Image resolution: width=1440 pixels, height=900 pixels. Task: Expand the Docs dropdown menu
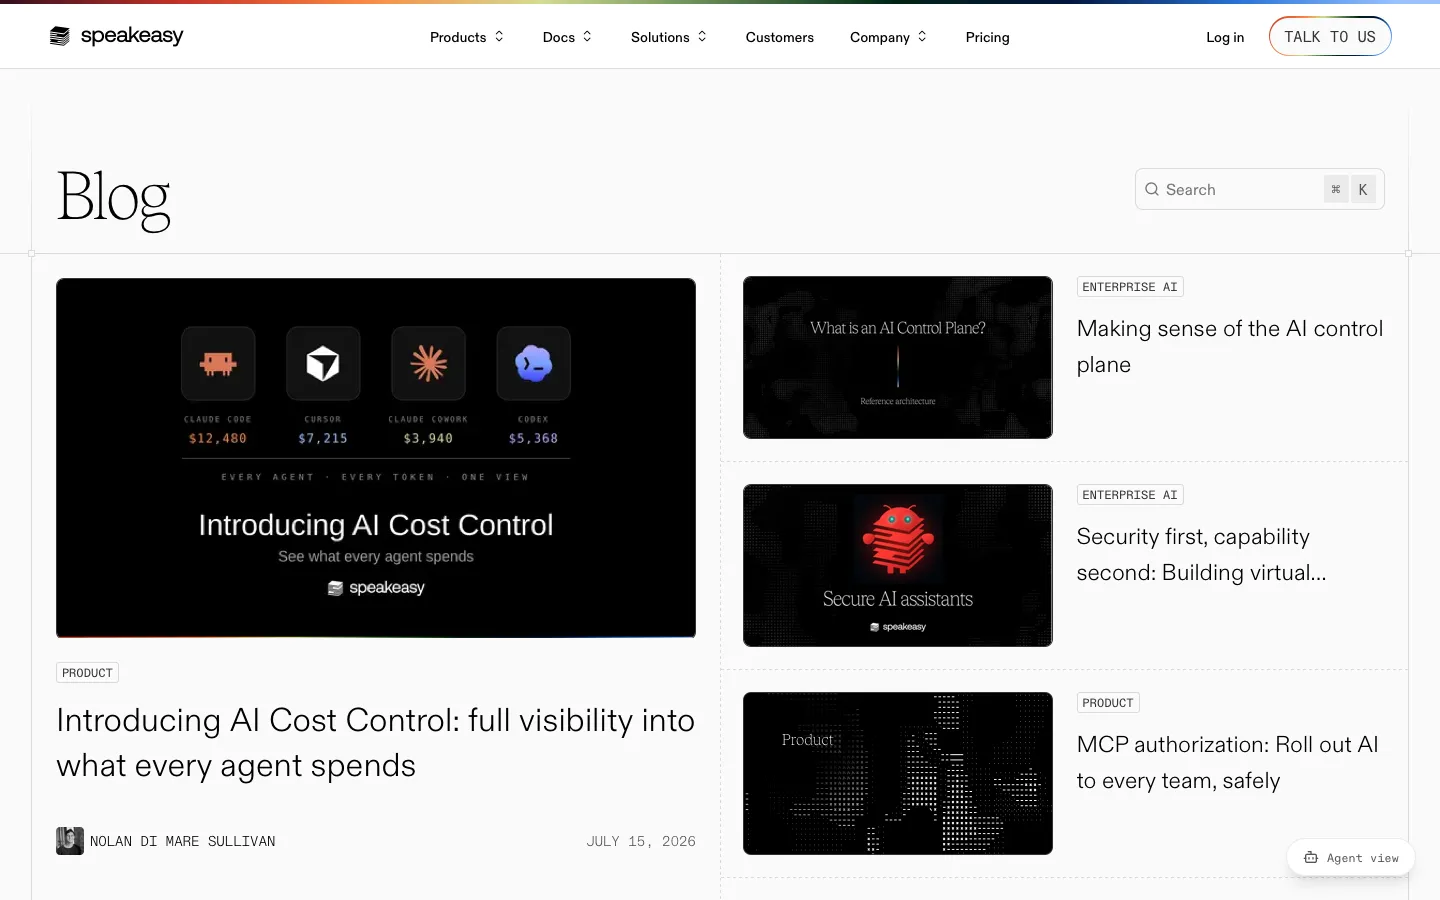click(567, 37)
